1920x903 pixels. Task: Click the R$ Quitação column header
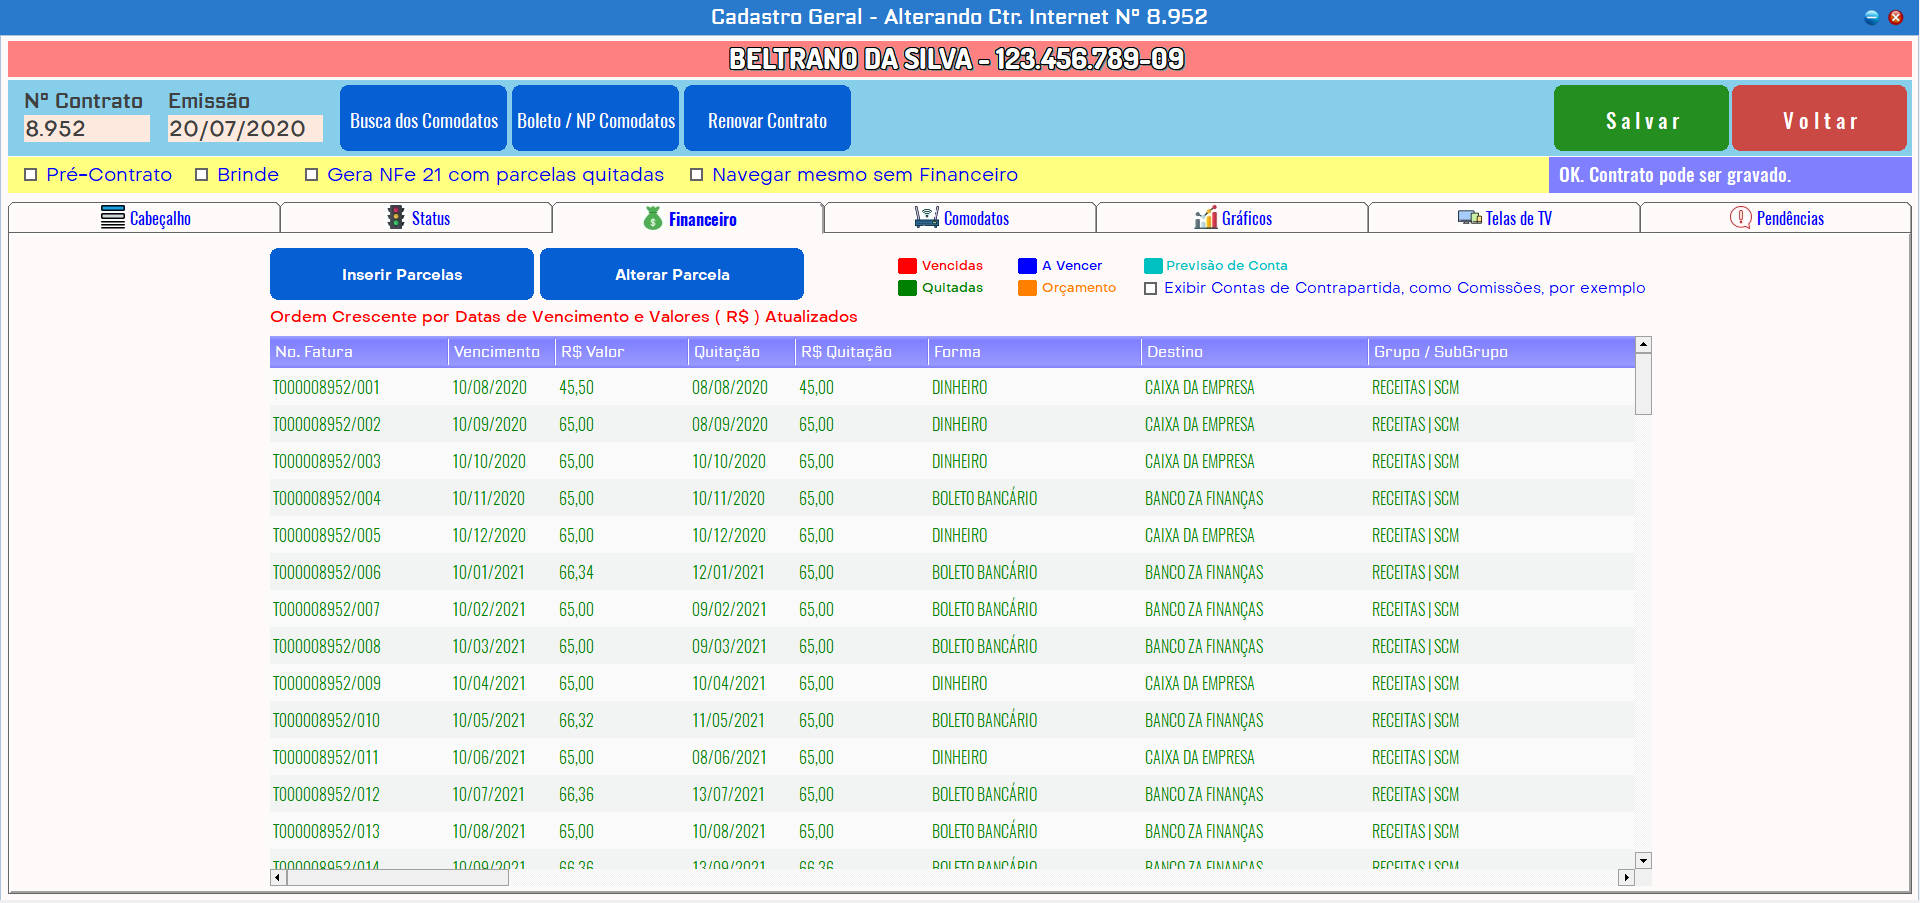862,352
